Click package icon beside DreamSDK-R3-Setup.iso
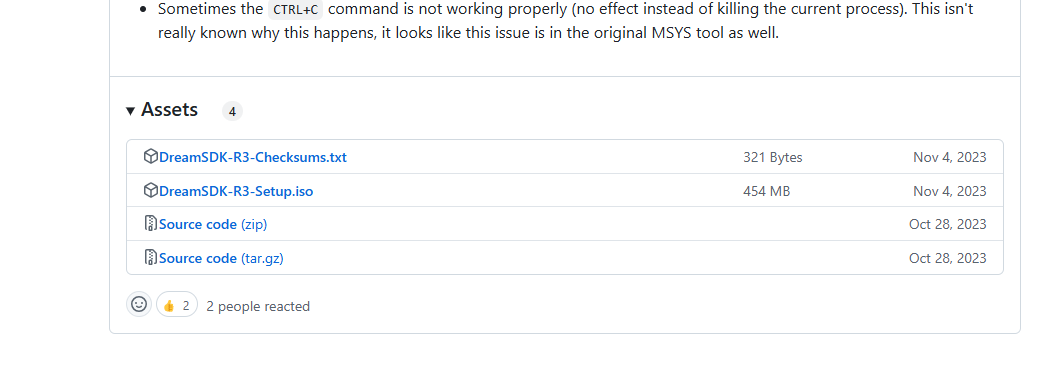Screen dimensions: 1044x370 [150, 190]
